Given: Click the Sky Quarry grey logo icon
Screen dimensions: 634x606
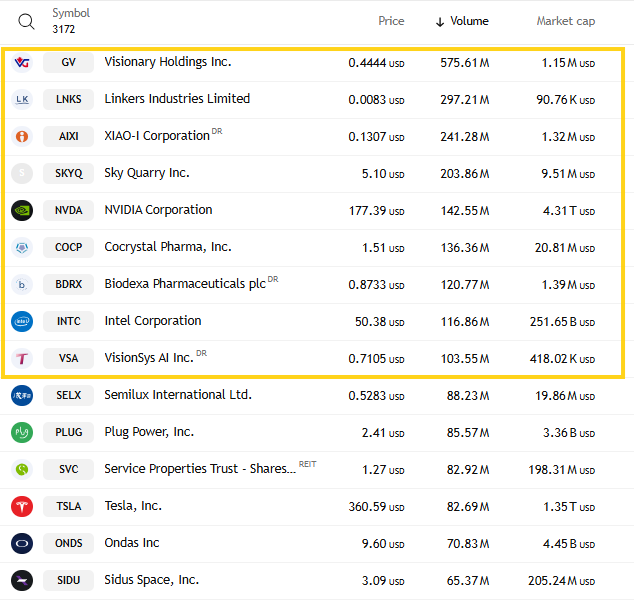Looking at the screenshot, I should point(22,173).
